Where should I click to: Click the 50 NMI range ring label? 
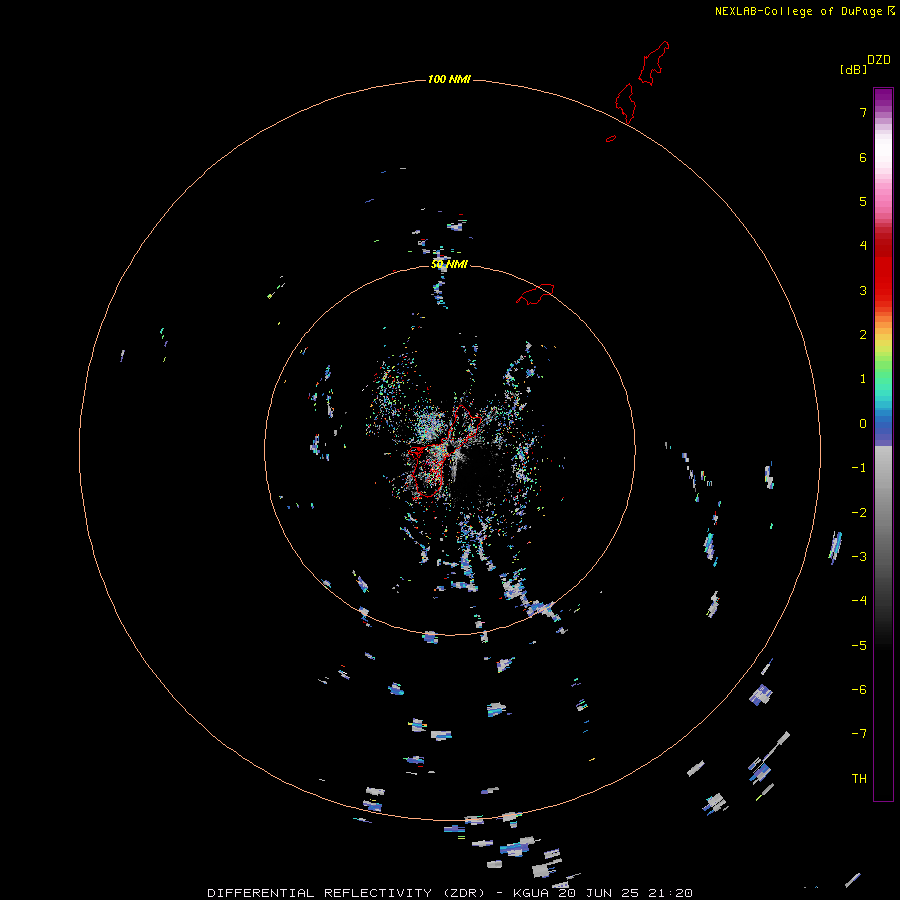coord(449,264)
